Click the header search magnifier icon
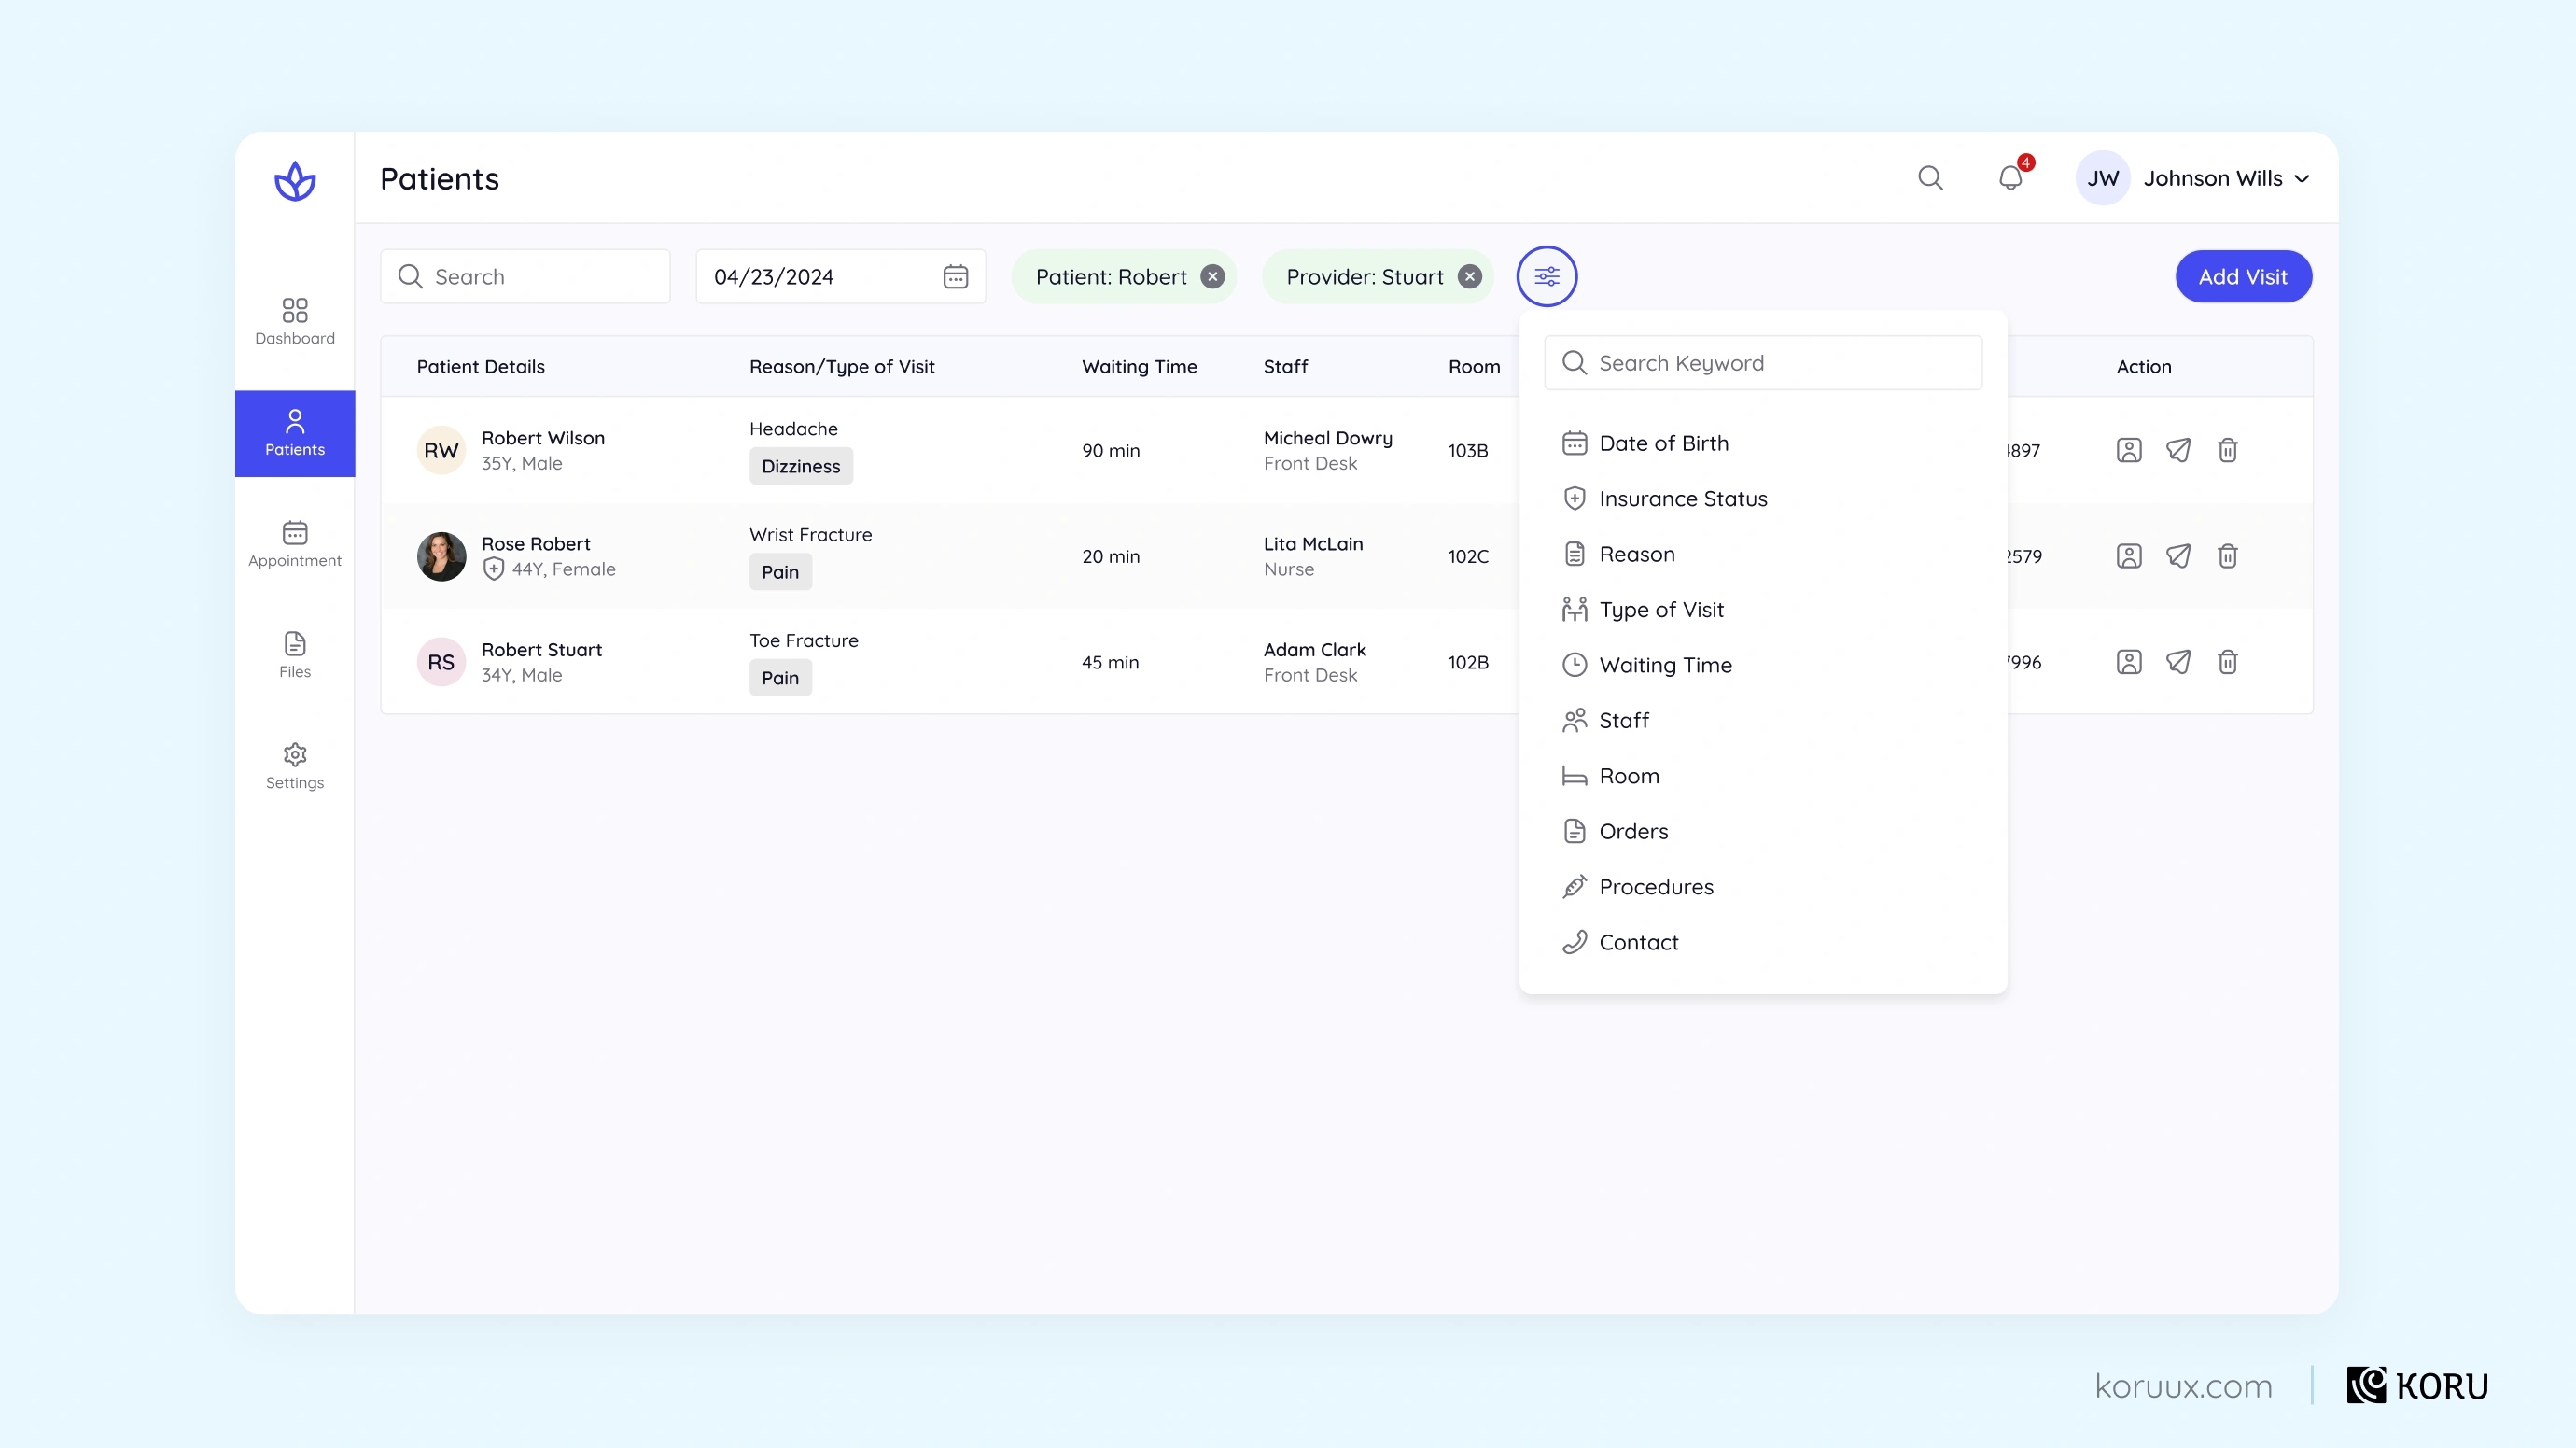 [x=1930, y=178]
